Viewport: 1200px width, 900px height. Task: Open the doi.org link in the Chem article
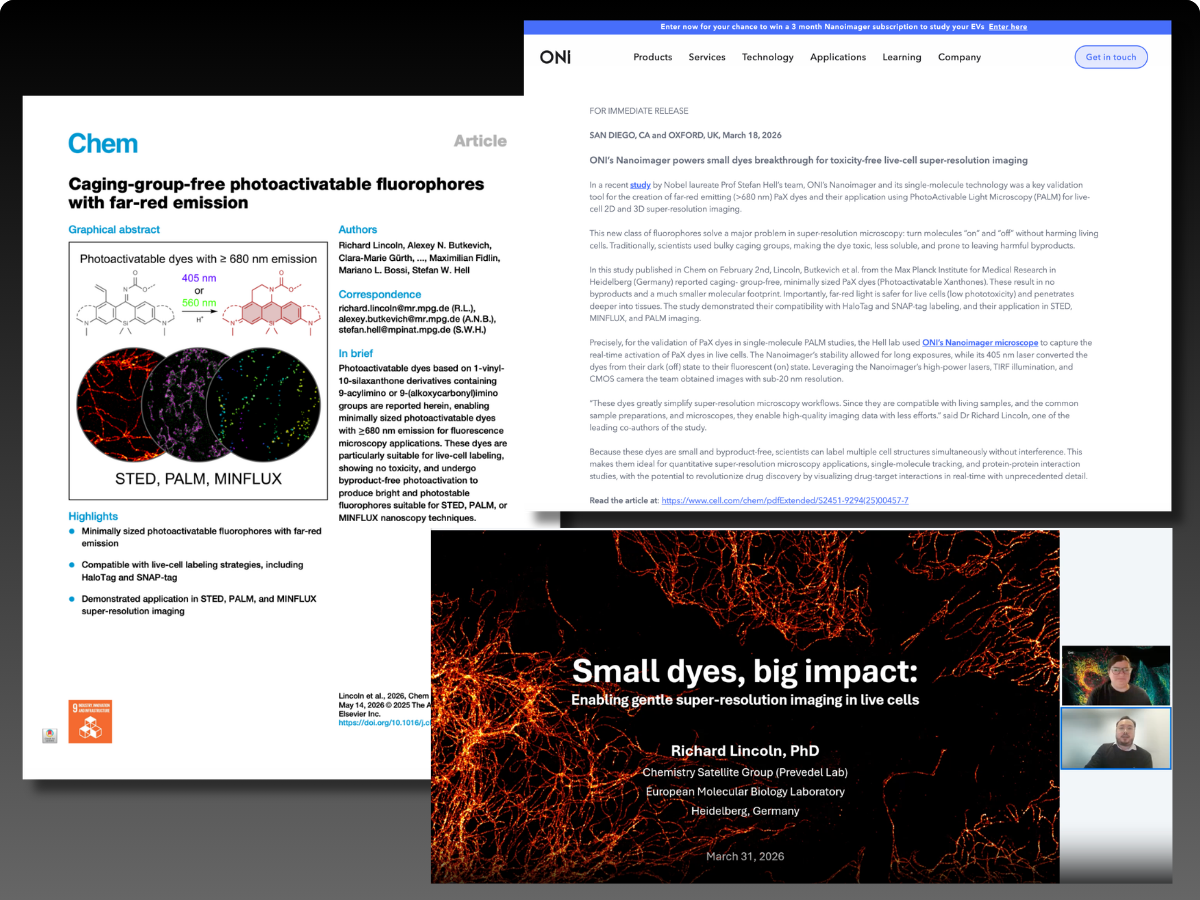[384, 721]
